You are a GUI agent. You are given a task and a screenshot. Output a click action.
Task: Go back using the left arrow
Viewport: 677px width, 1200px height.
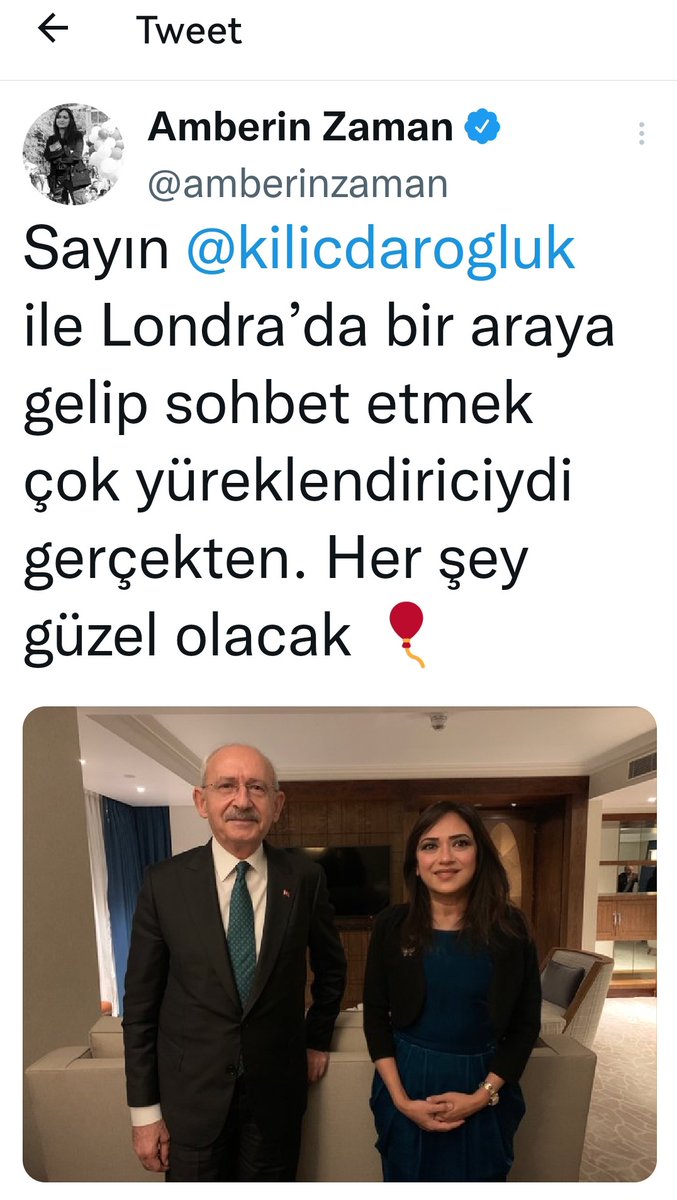coord(52,29)
